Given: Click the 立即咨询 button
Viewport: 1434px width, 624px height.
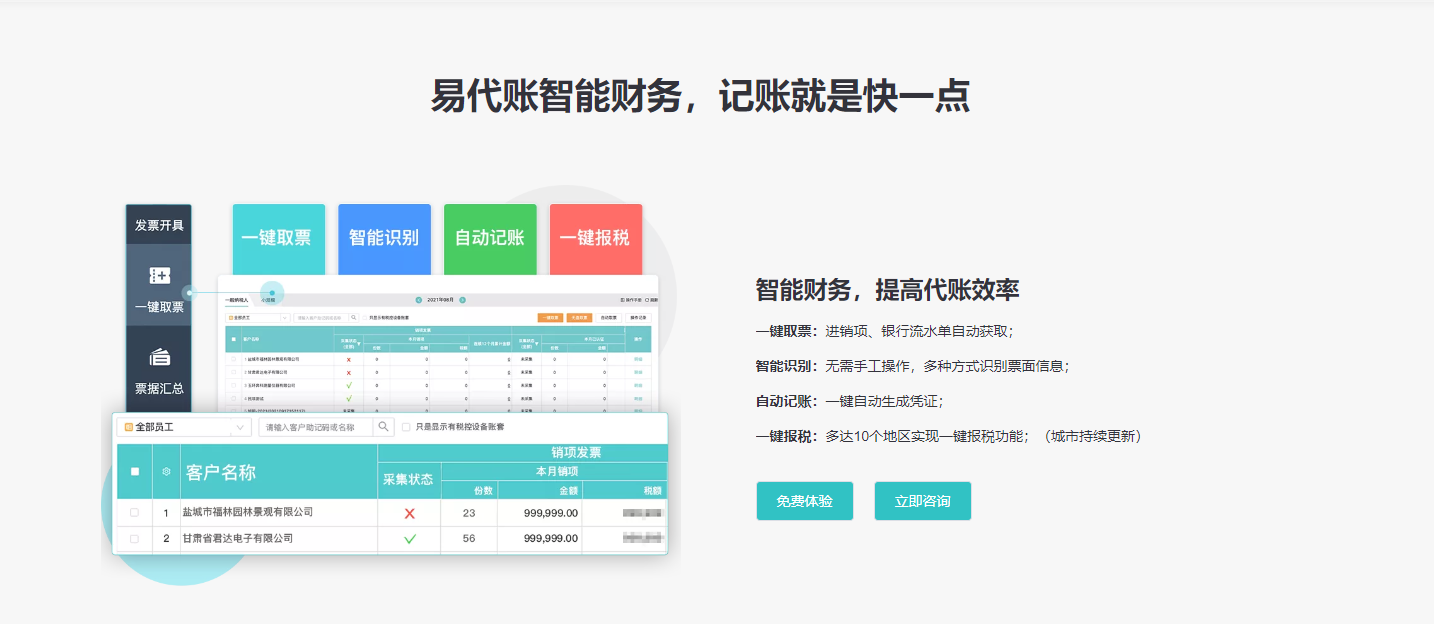Looking at the screenshot, I should tap(922, 501).
